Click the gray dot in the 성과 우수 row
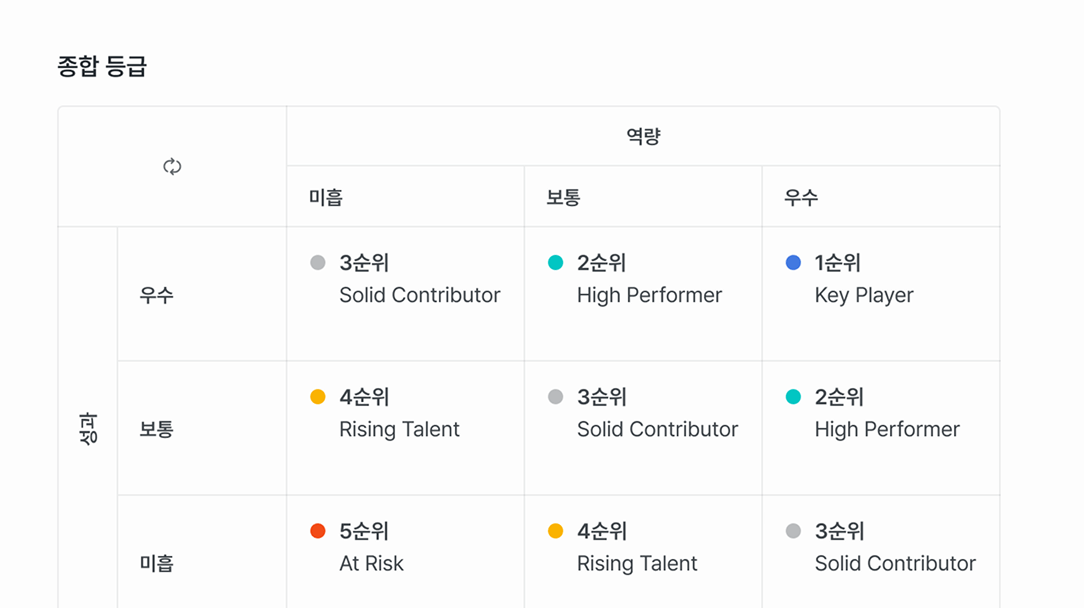The image size is (1084, 608). click(x=318, y=263)
